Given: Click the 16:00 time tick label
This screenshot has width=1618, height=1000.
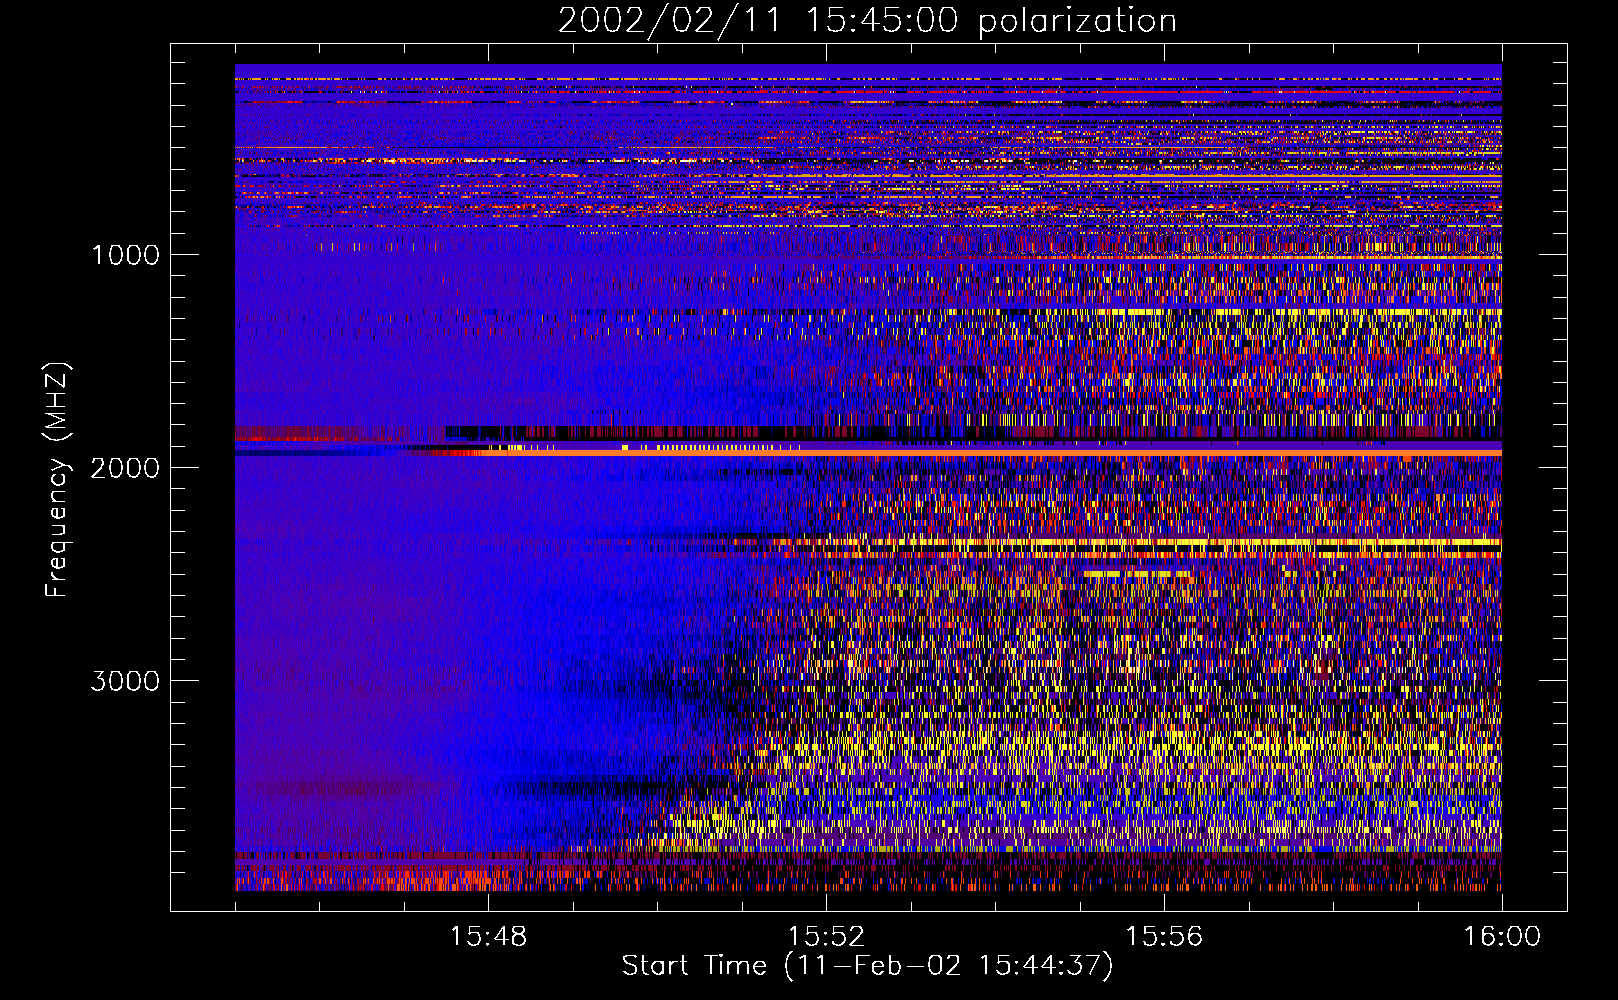Looking at the screenshot, I should click(x=1502, y=937).
